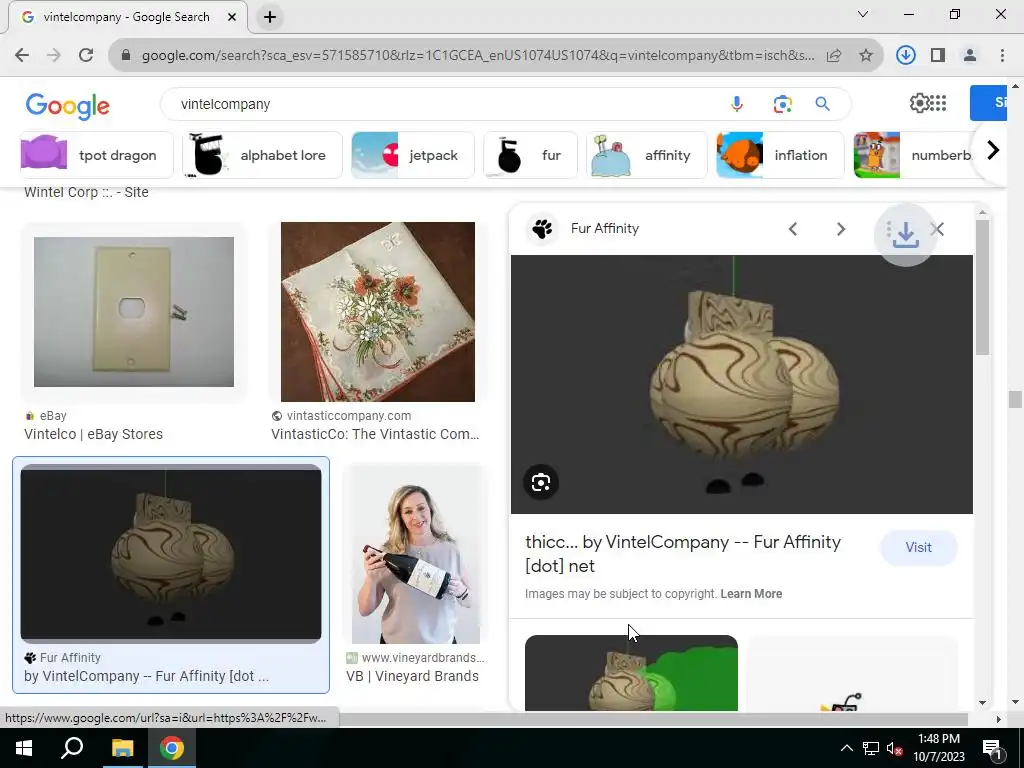The width and height of the screenshot is (1024, 768).
Task: Click the Chrome address bar URL
Action: (477, 56)
